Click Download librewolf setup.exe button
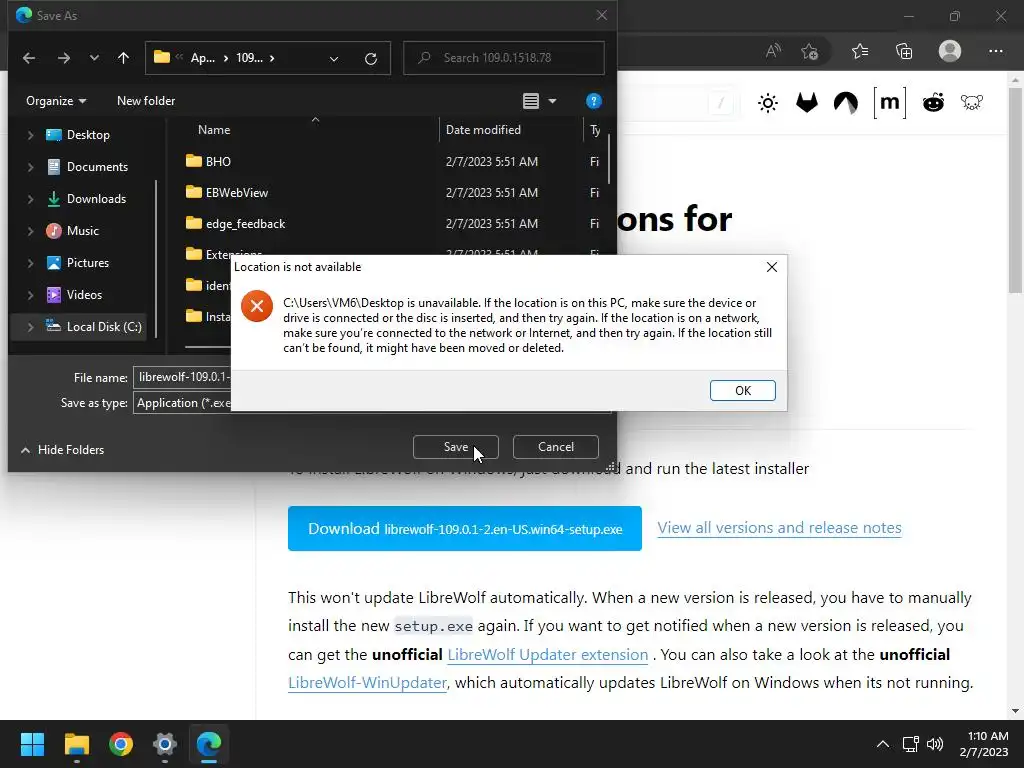The width and height of the screenshot is (1024, 768). [x=464, y=528]
